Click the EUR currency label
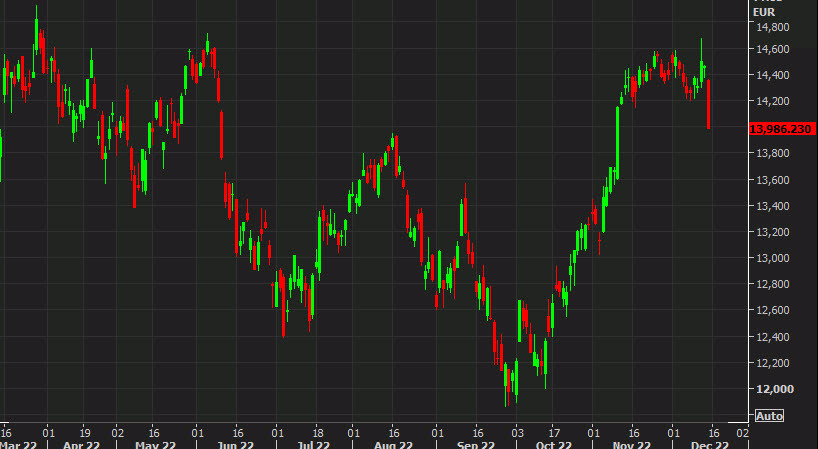818x449 pixels. point(764,12)
